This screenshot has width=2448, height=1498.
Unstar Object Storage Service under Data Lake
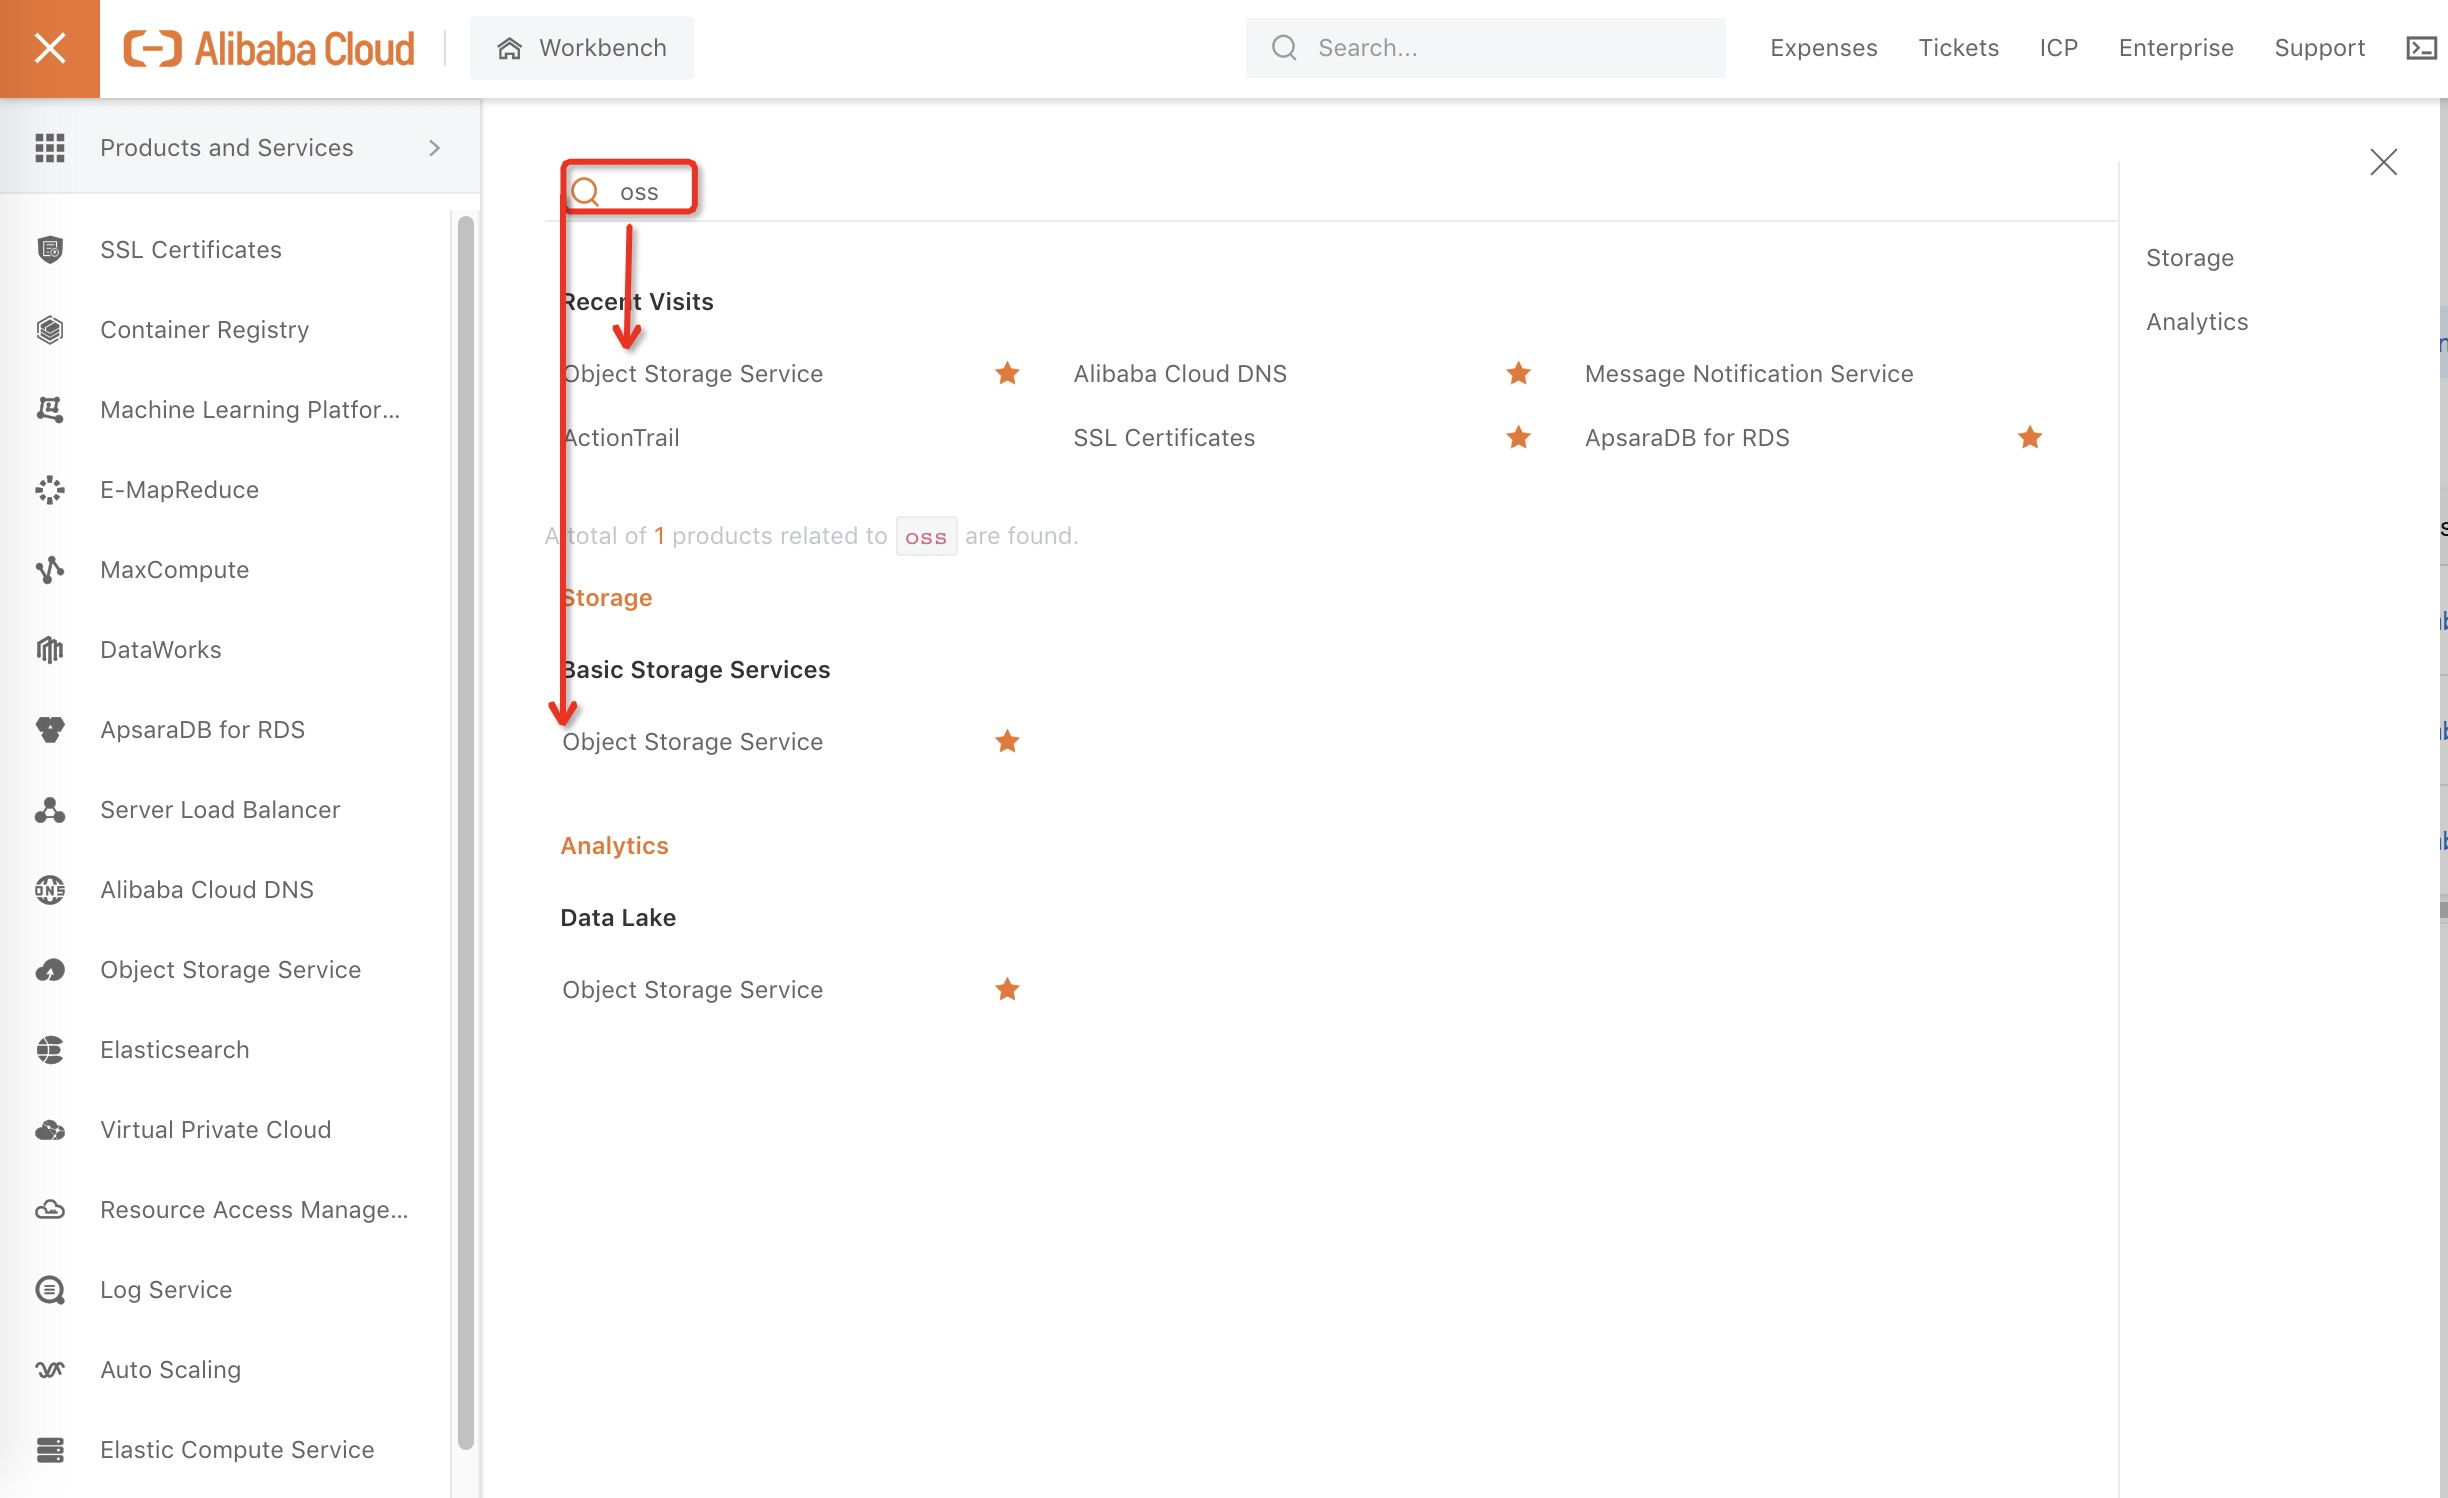point(1007,989)
